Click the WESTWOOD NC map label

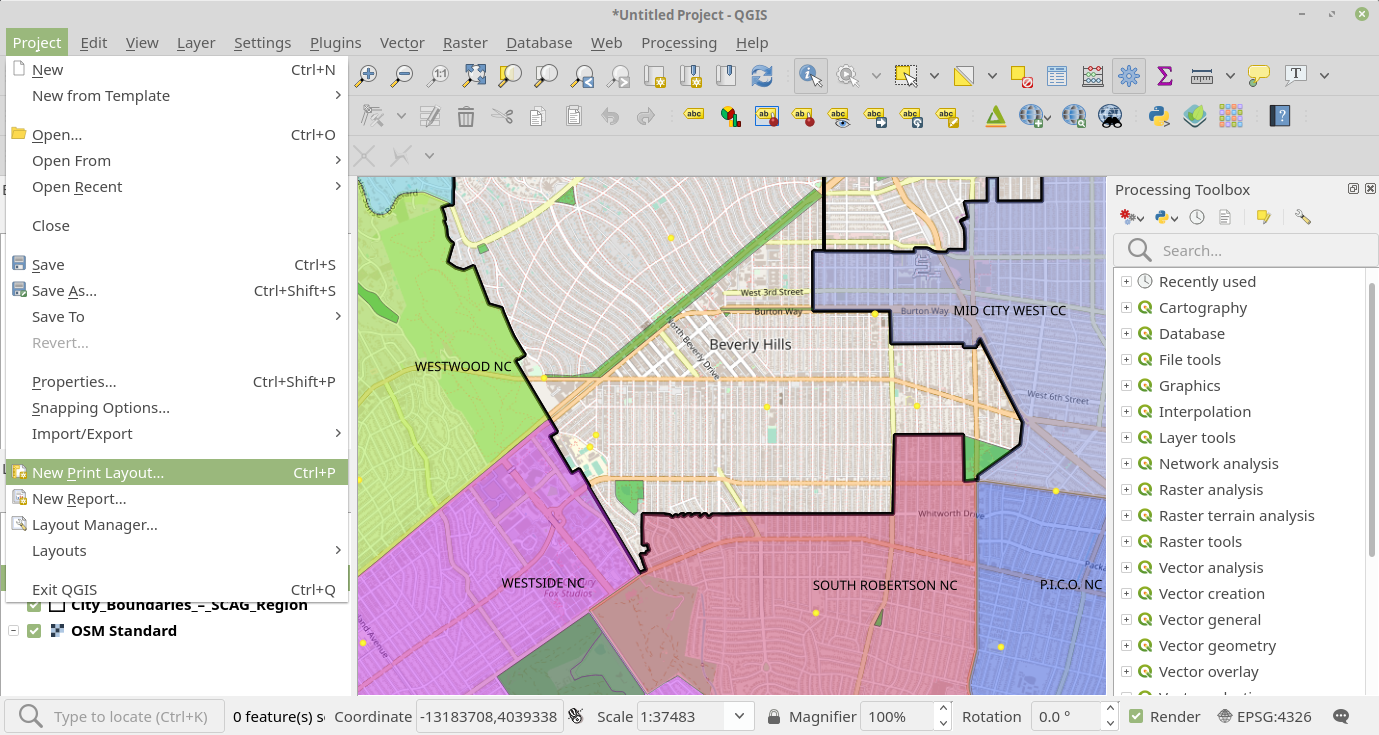(463, 367)
